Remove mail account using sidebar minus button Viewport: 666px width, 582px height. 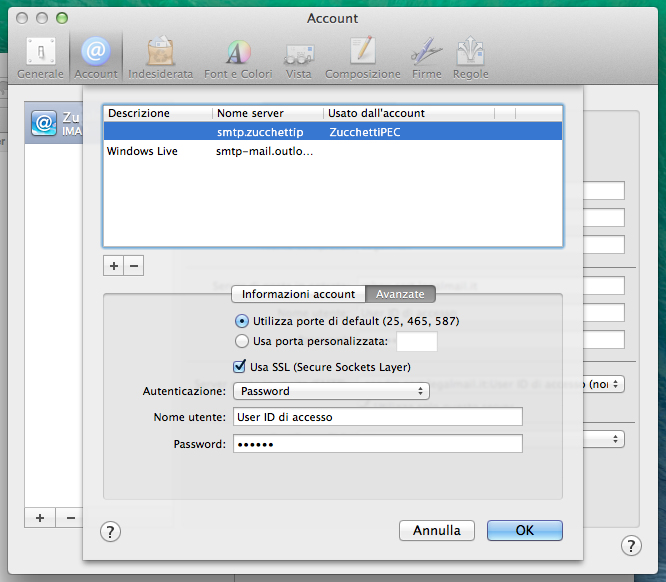click(x=70, y=518)
